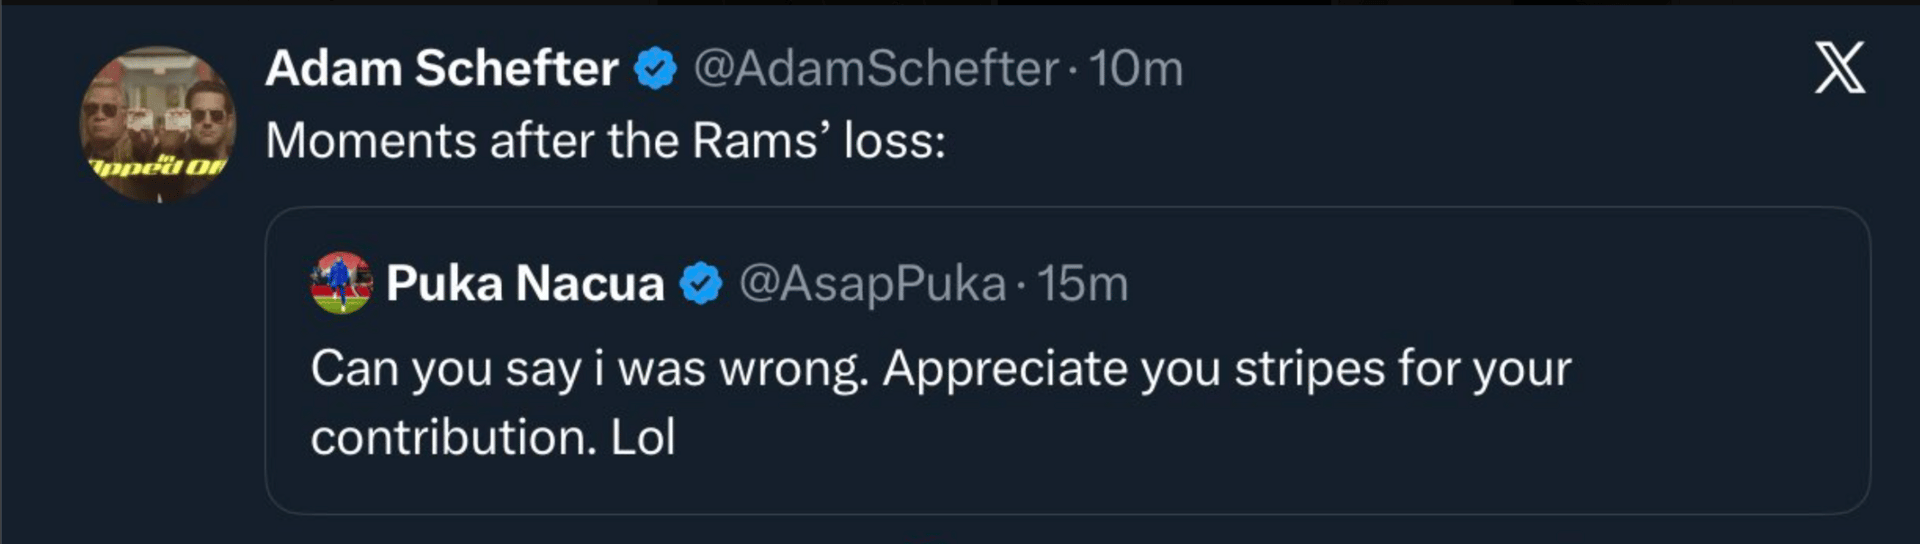
Task: Click the 10m timestamp on Schefter's post
Action: coord(1135,69)
